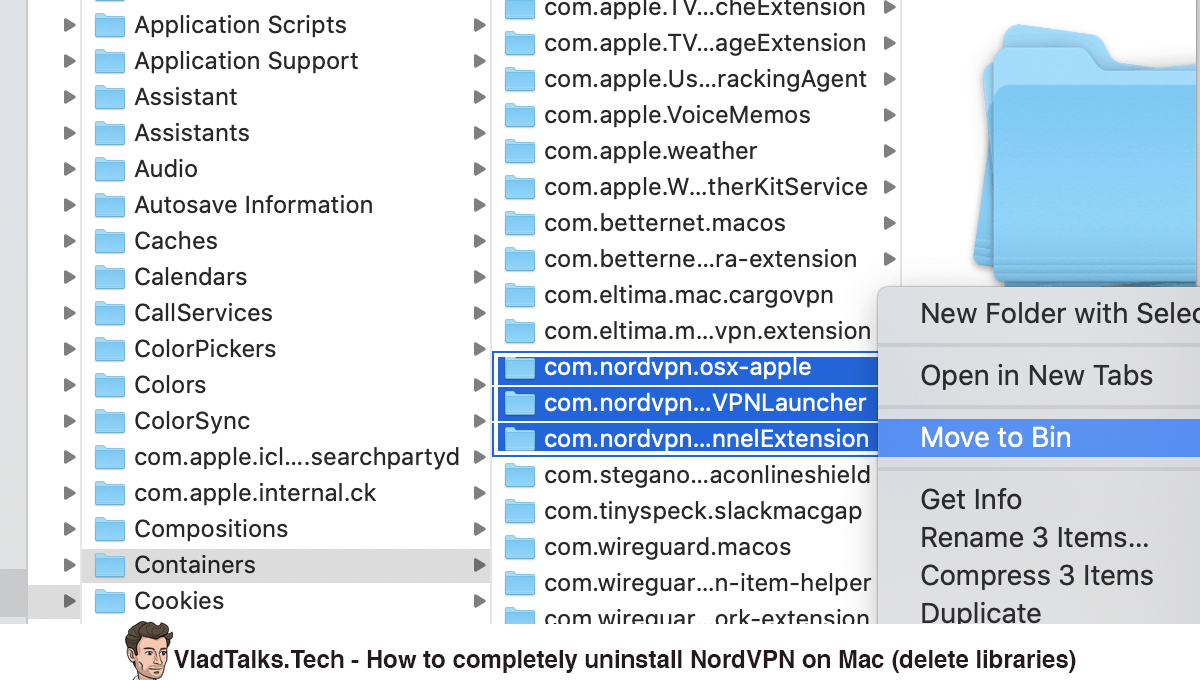This screenshot has height=680, width=1200.
Task: Click the Application Support folder icon
Action: pos(109,61)
